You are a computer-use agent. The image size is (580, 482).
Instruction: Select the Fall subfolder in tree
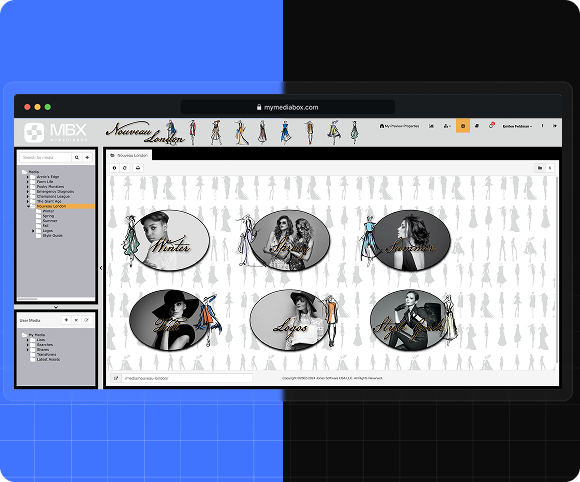[x=45, y=225]
